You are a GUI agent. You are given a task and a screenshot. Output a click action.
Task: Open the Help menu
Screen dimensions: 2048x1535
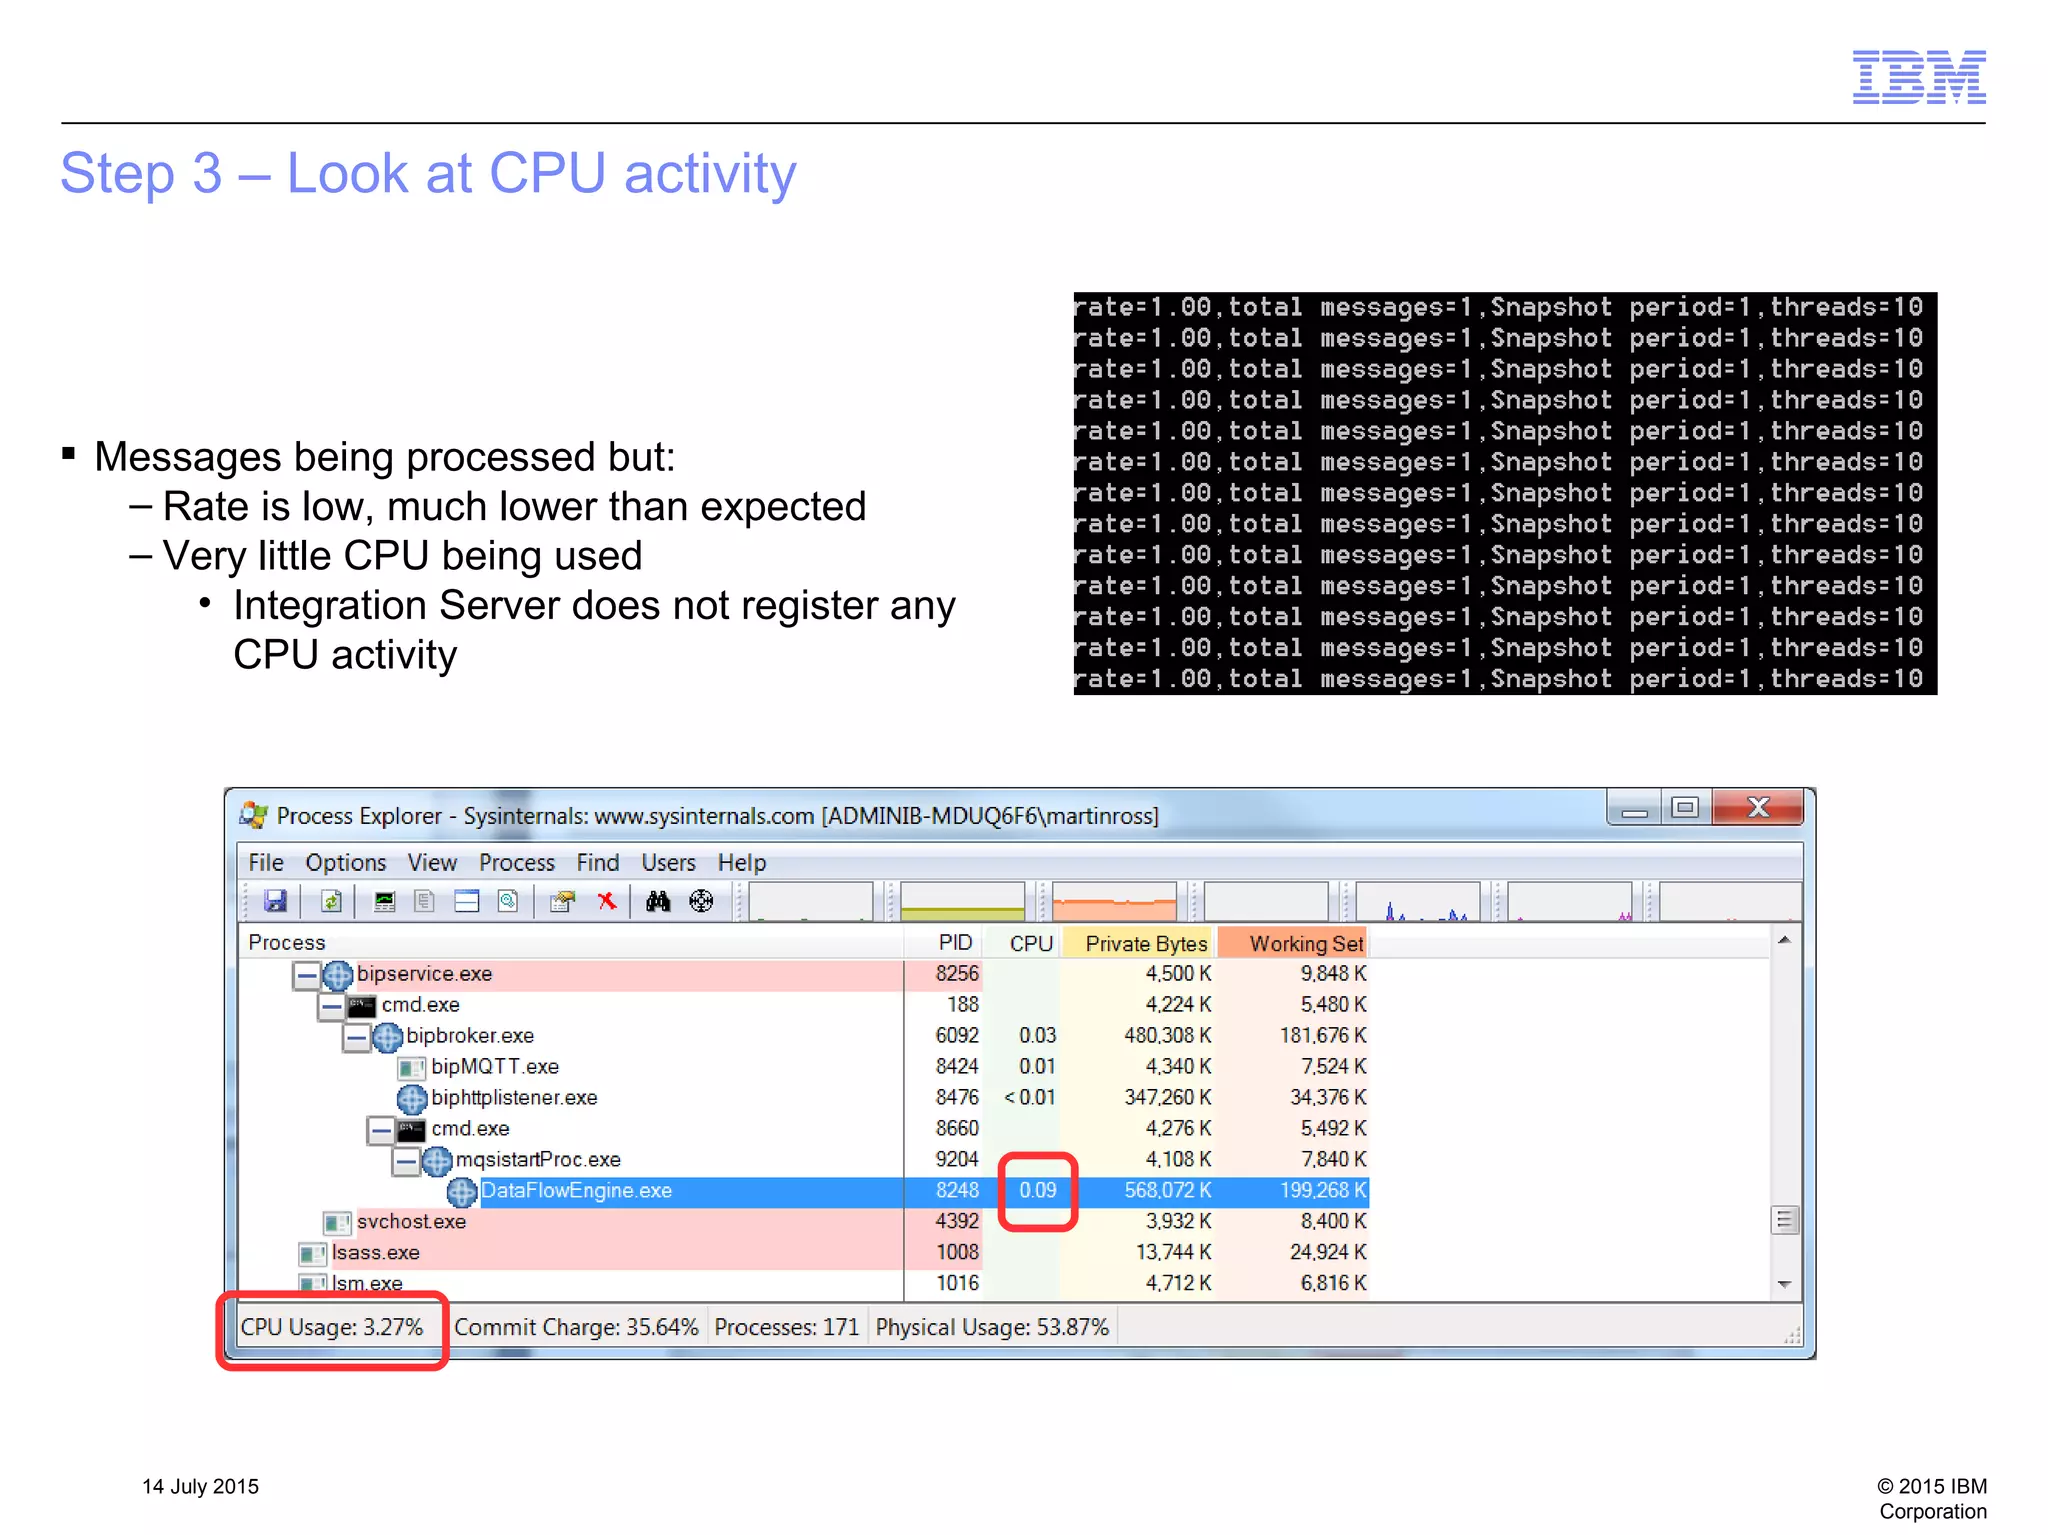(x=742, y=862)
